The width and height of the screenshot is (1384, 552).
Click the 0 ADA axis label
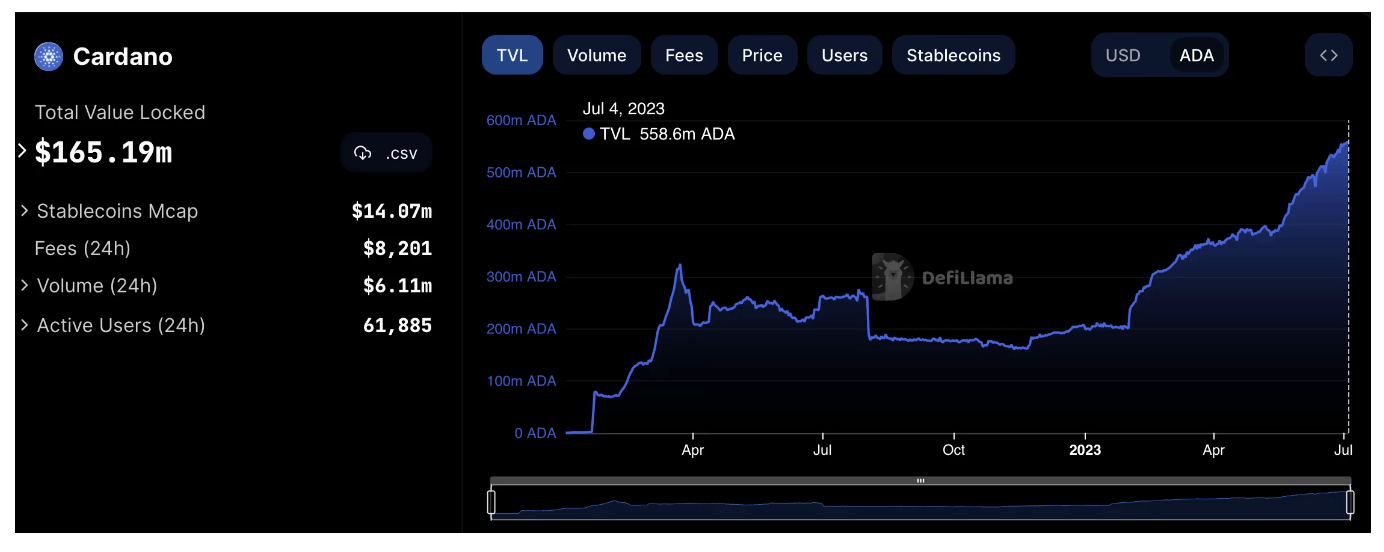click(x=534, y=433)
